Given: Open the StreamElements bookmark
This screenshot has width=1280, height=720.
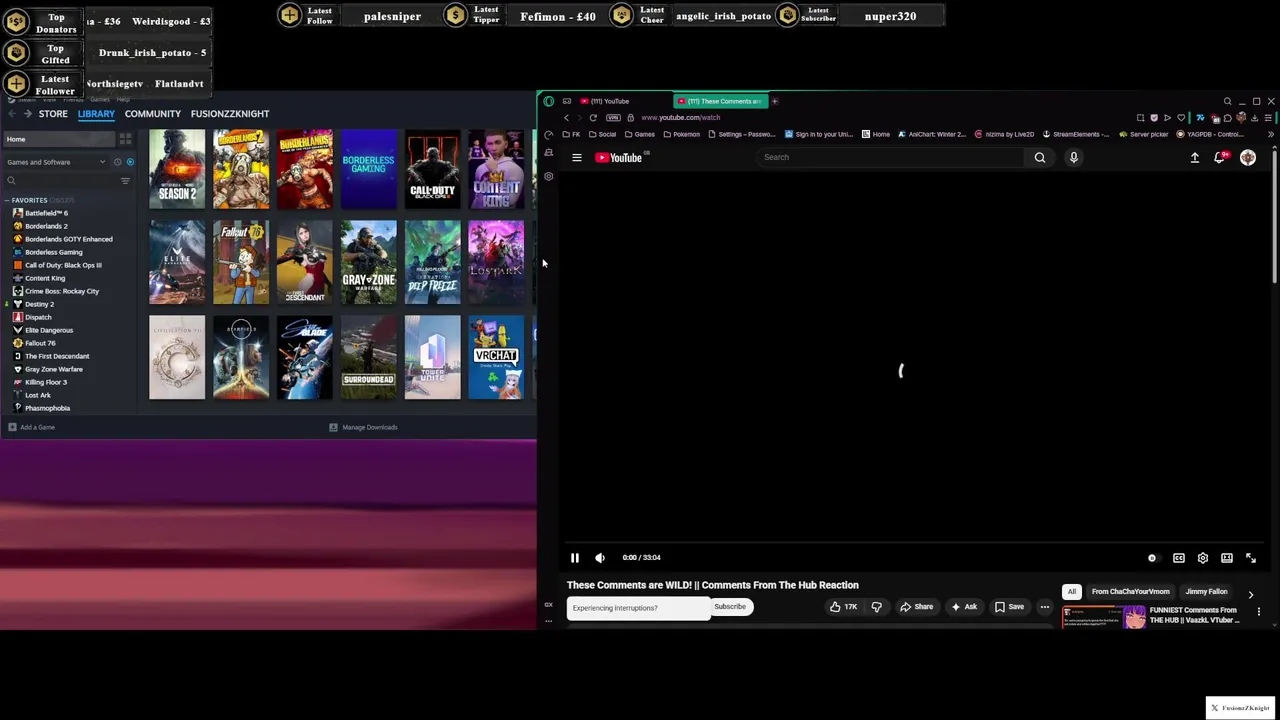Looking at the screenshot, I should [x=1075, y=134].
